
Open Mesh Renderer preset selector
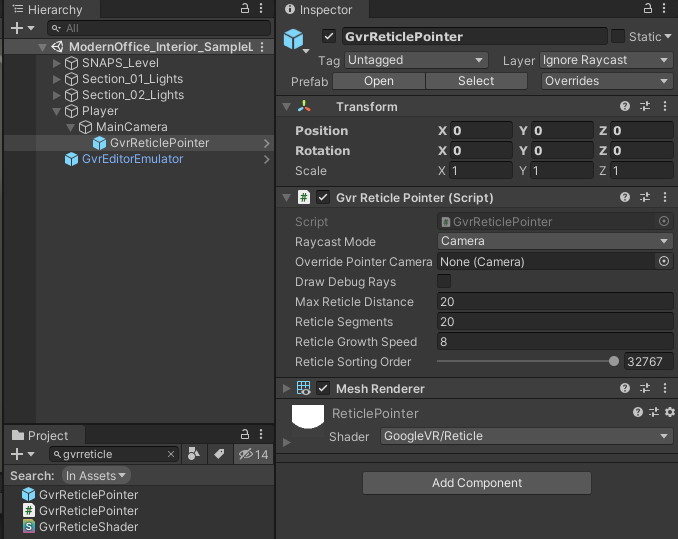coord(645,388)
